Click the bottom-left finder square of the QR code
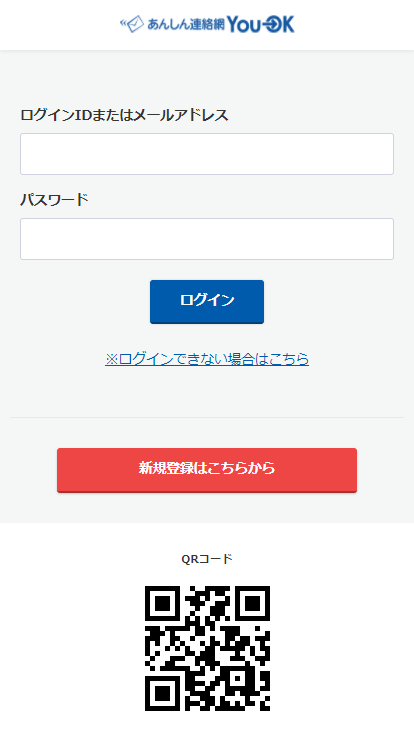 pyautogui.click(x=163, y=693)
